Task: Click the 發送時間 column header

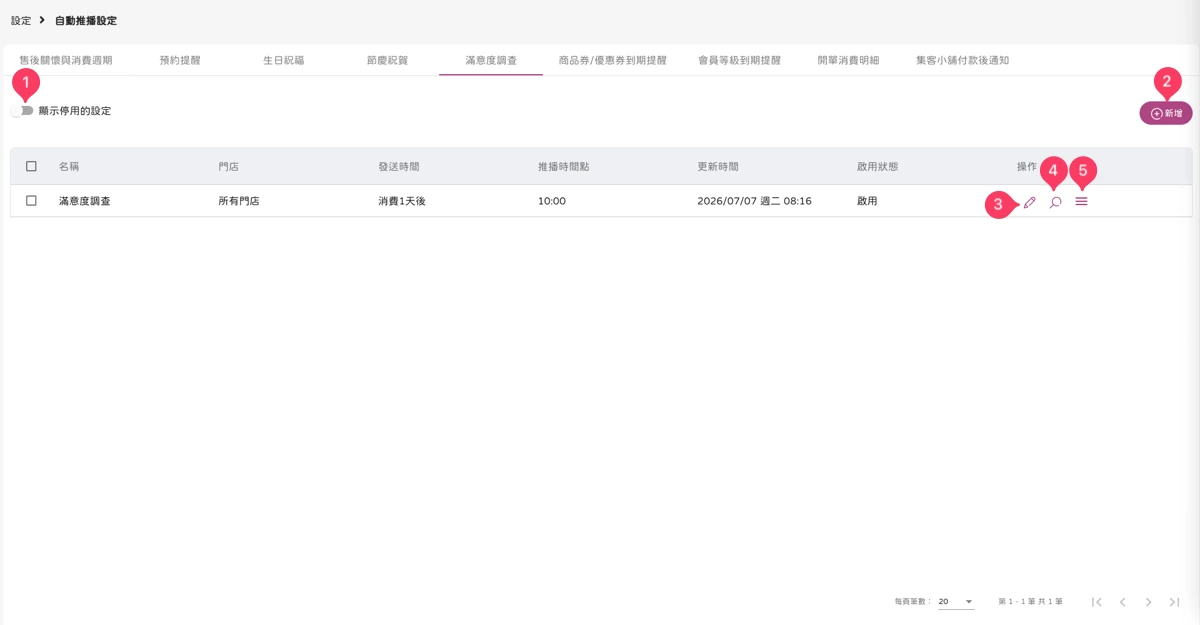Action: [399, 167]
